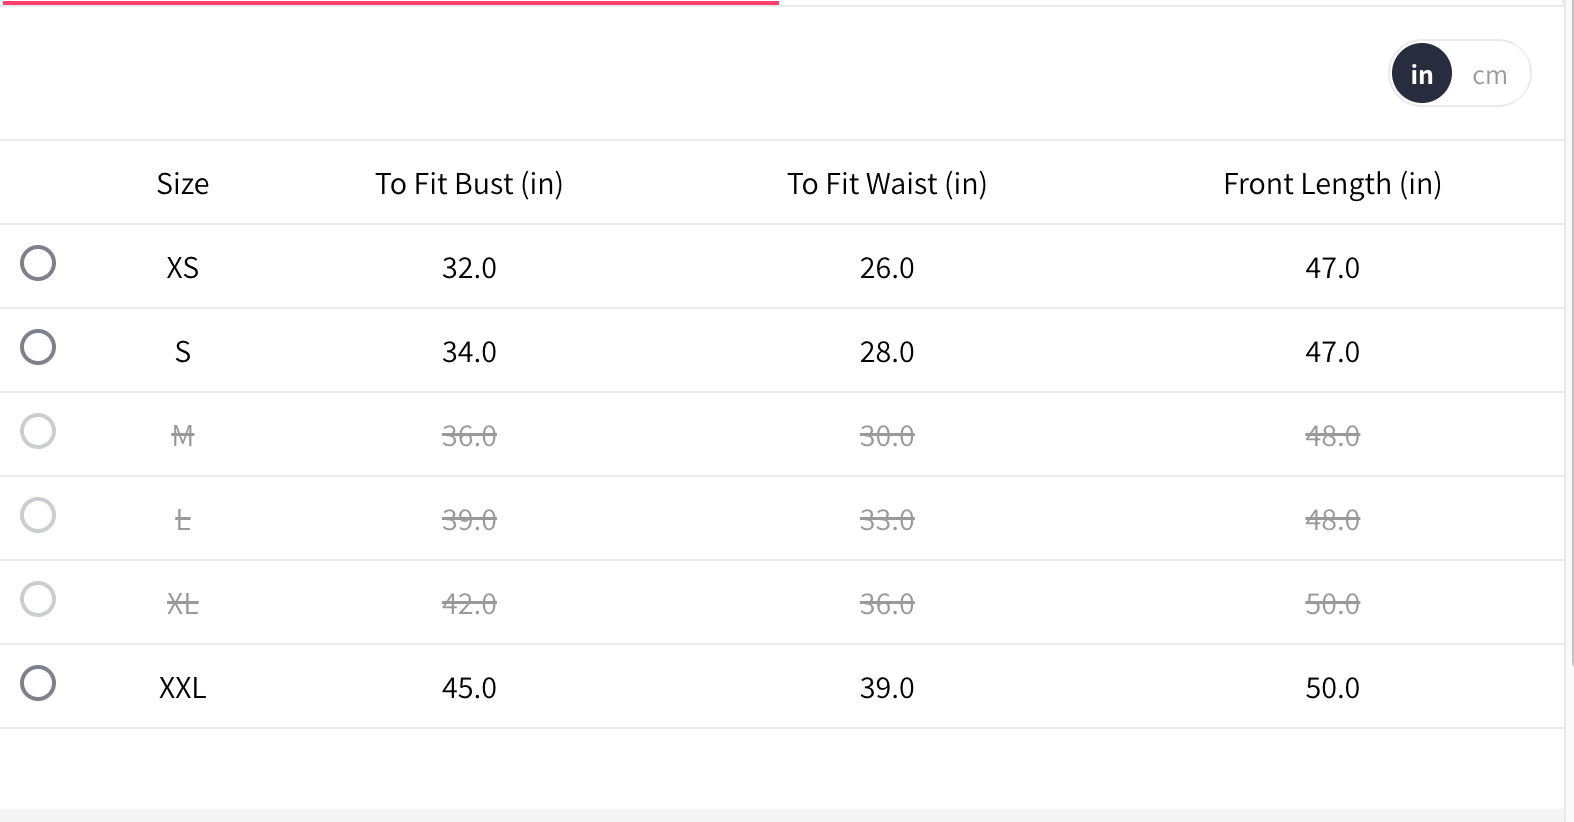This screenshot has width=1574, height=822.
Task: Switch measurement units to cm
Action: coord(1489,75)
